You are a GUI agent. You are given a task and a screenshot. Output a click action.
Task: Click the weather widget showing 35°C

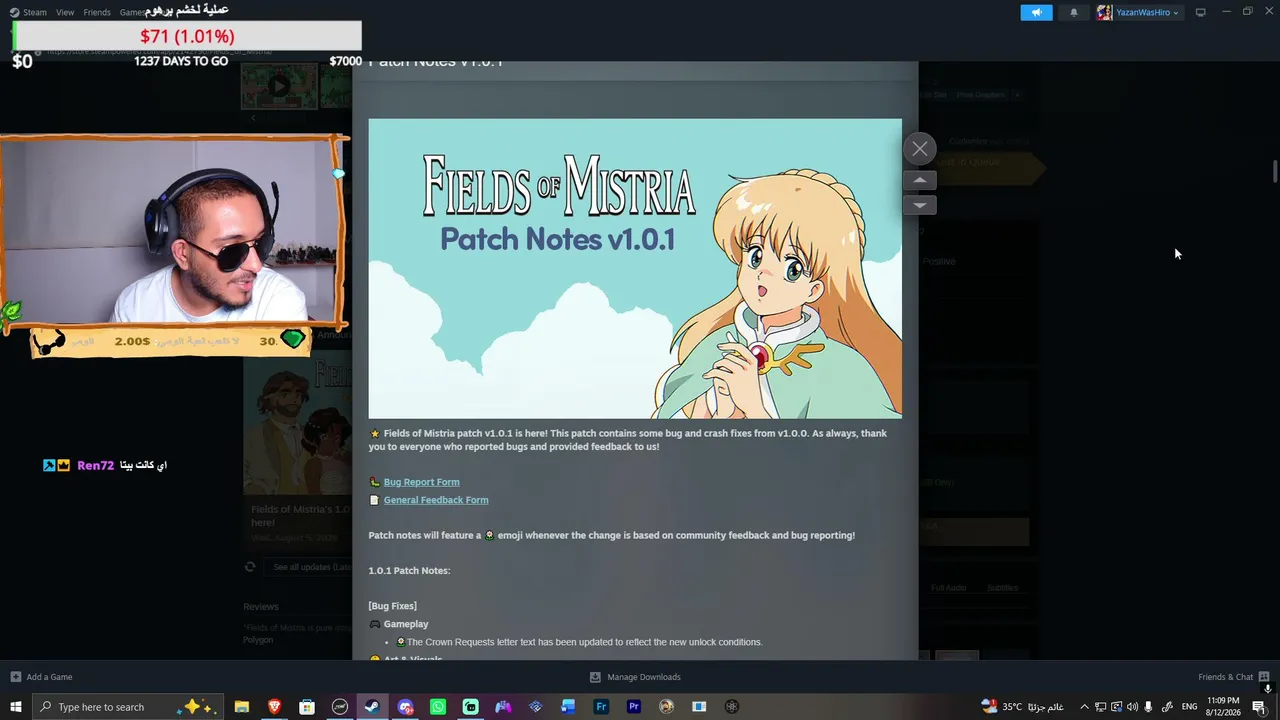click(1020, 707)
